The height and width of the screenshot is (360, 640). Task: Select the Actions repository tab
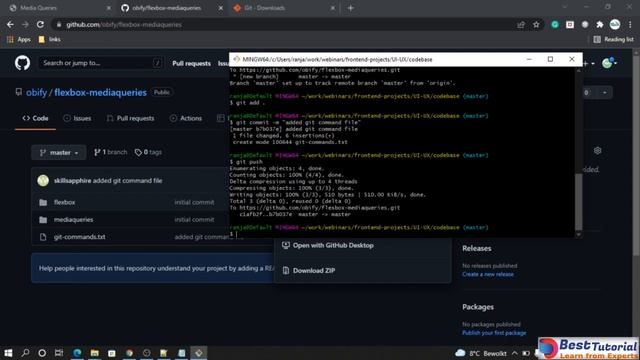(x=186, y=118)
